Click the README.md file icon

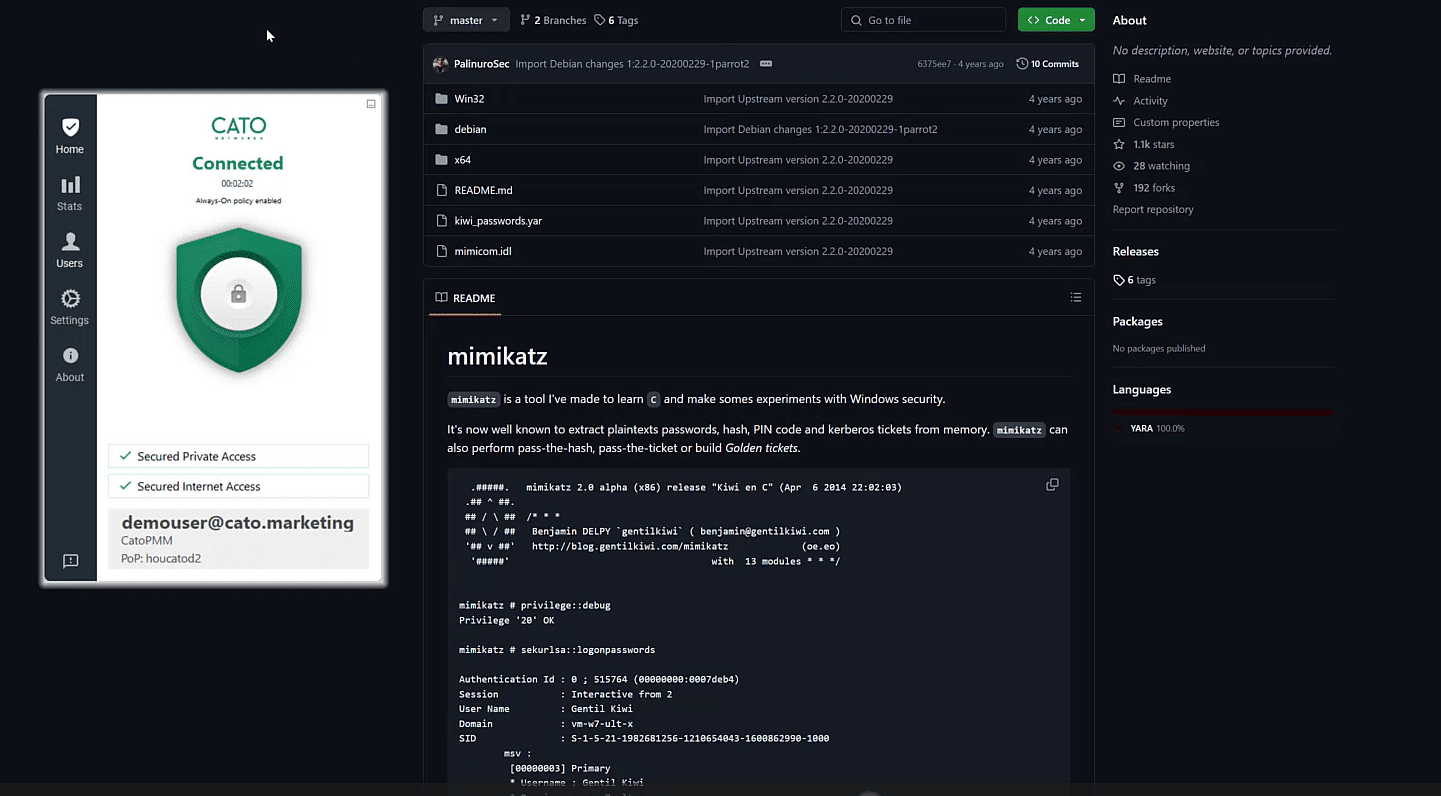441,190
